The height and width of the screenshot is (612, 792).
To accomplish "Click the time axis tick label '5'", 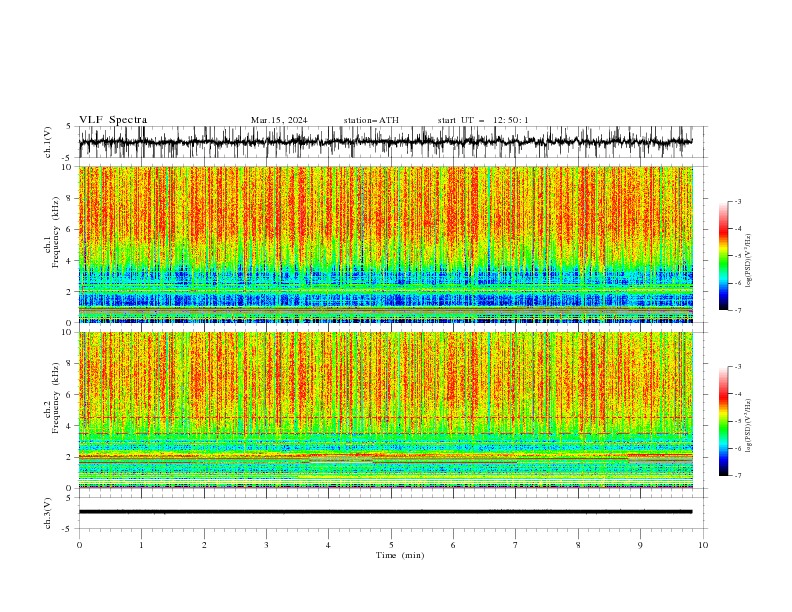I will coord(391,545).
